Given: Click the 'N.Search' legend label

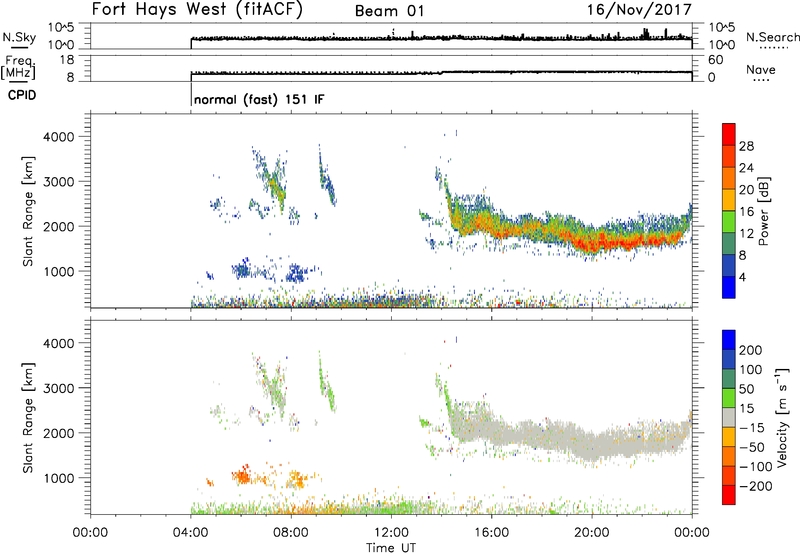Looking at the screenshot, I should [772, 37].
